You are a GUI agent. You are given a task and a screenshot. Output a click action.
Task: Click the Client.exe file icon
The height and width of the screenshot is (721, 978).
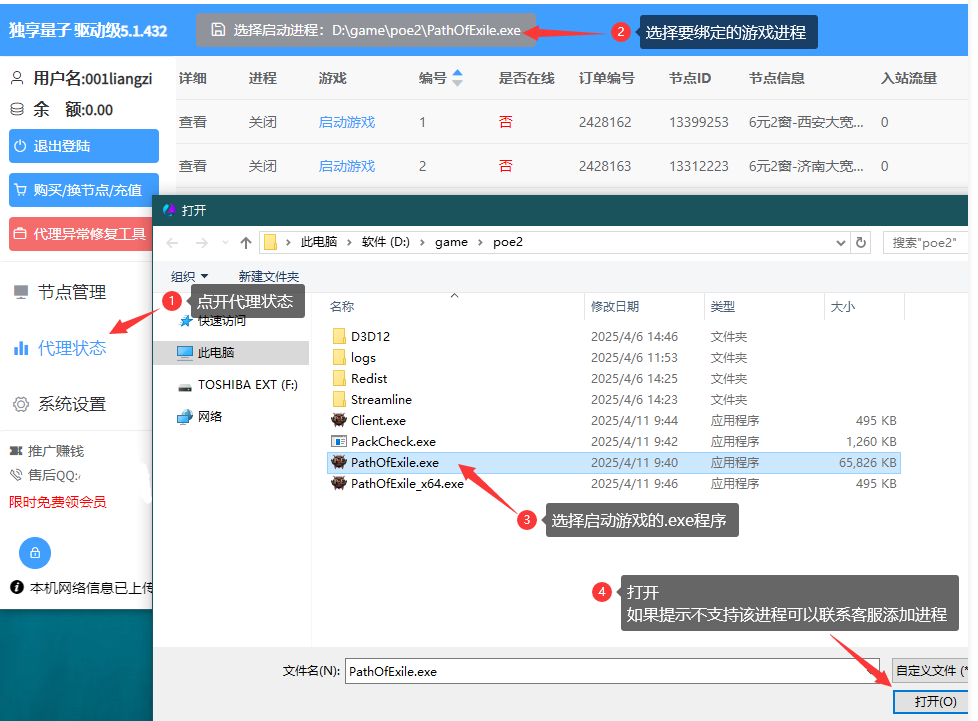tap(339, 420)
